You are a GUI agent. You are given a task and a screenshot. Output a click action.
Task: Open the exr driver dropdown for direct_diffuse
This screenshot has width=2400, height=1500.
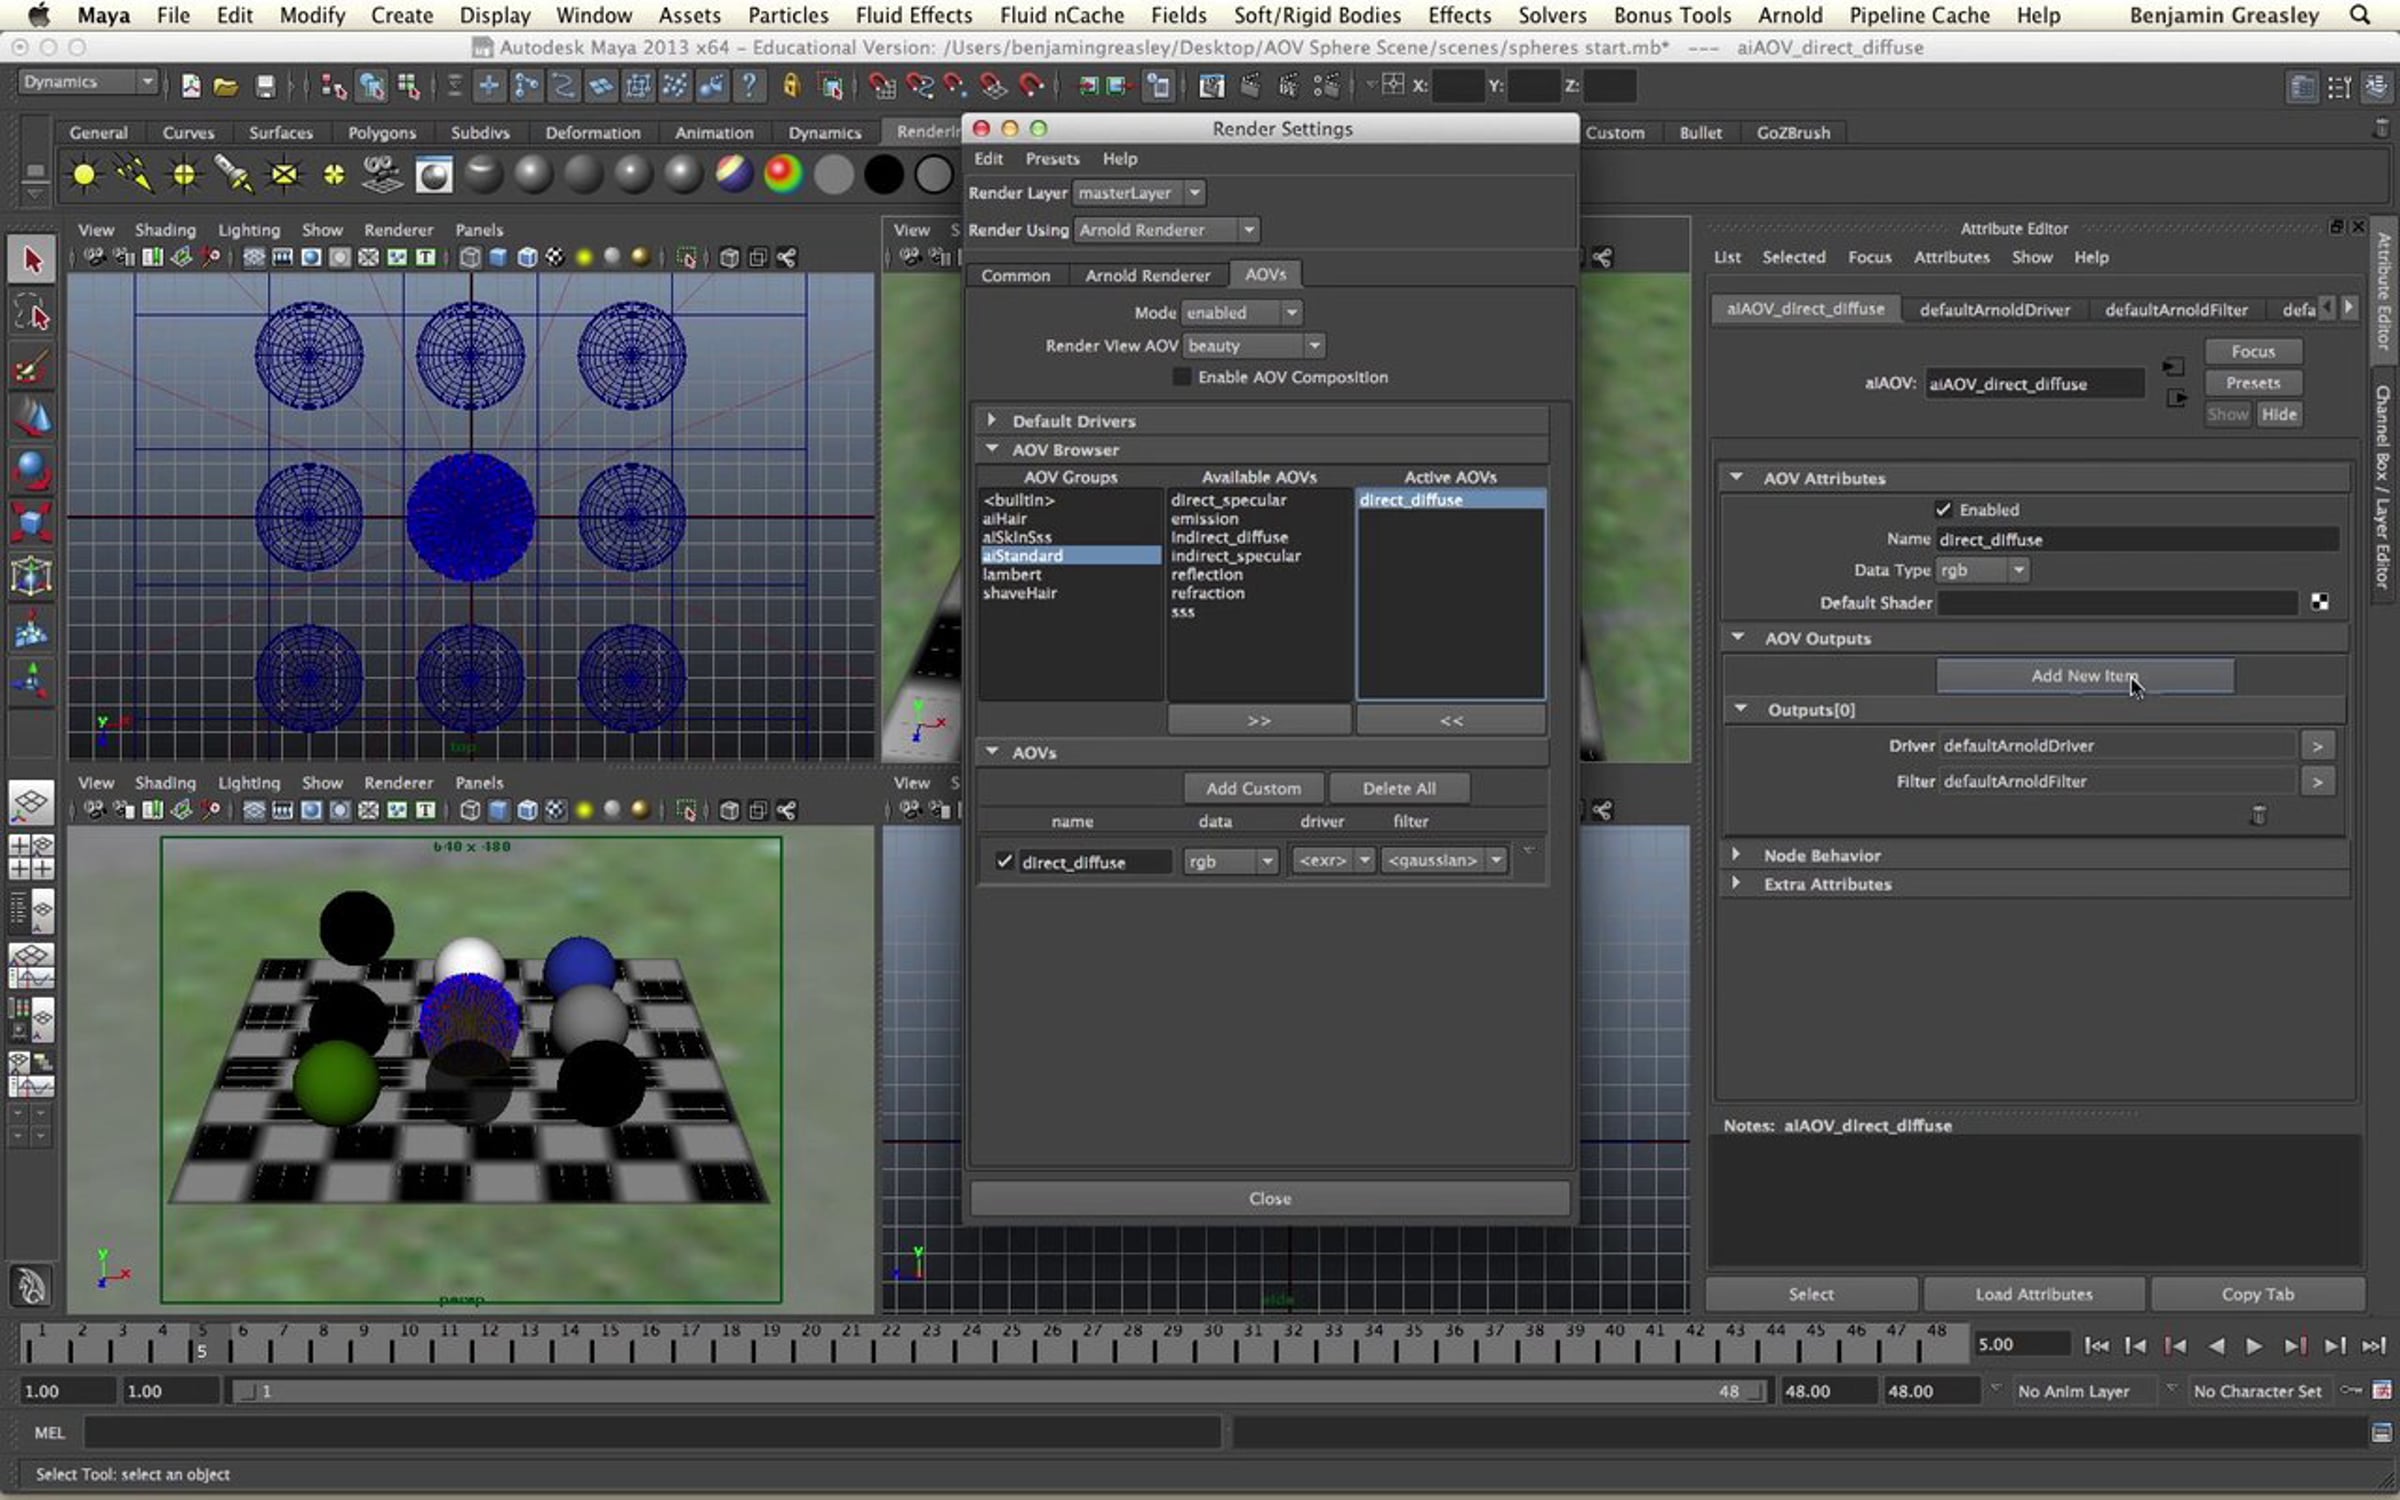(1333, 860)
